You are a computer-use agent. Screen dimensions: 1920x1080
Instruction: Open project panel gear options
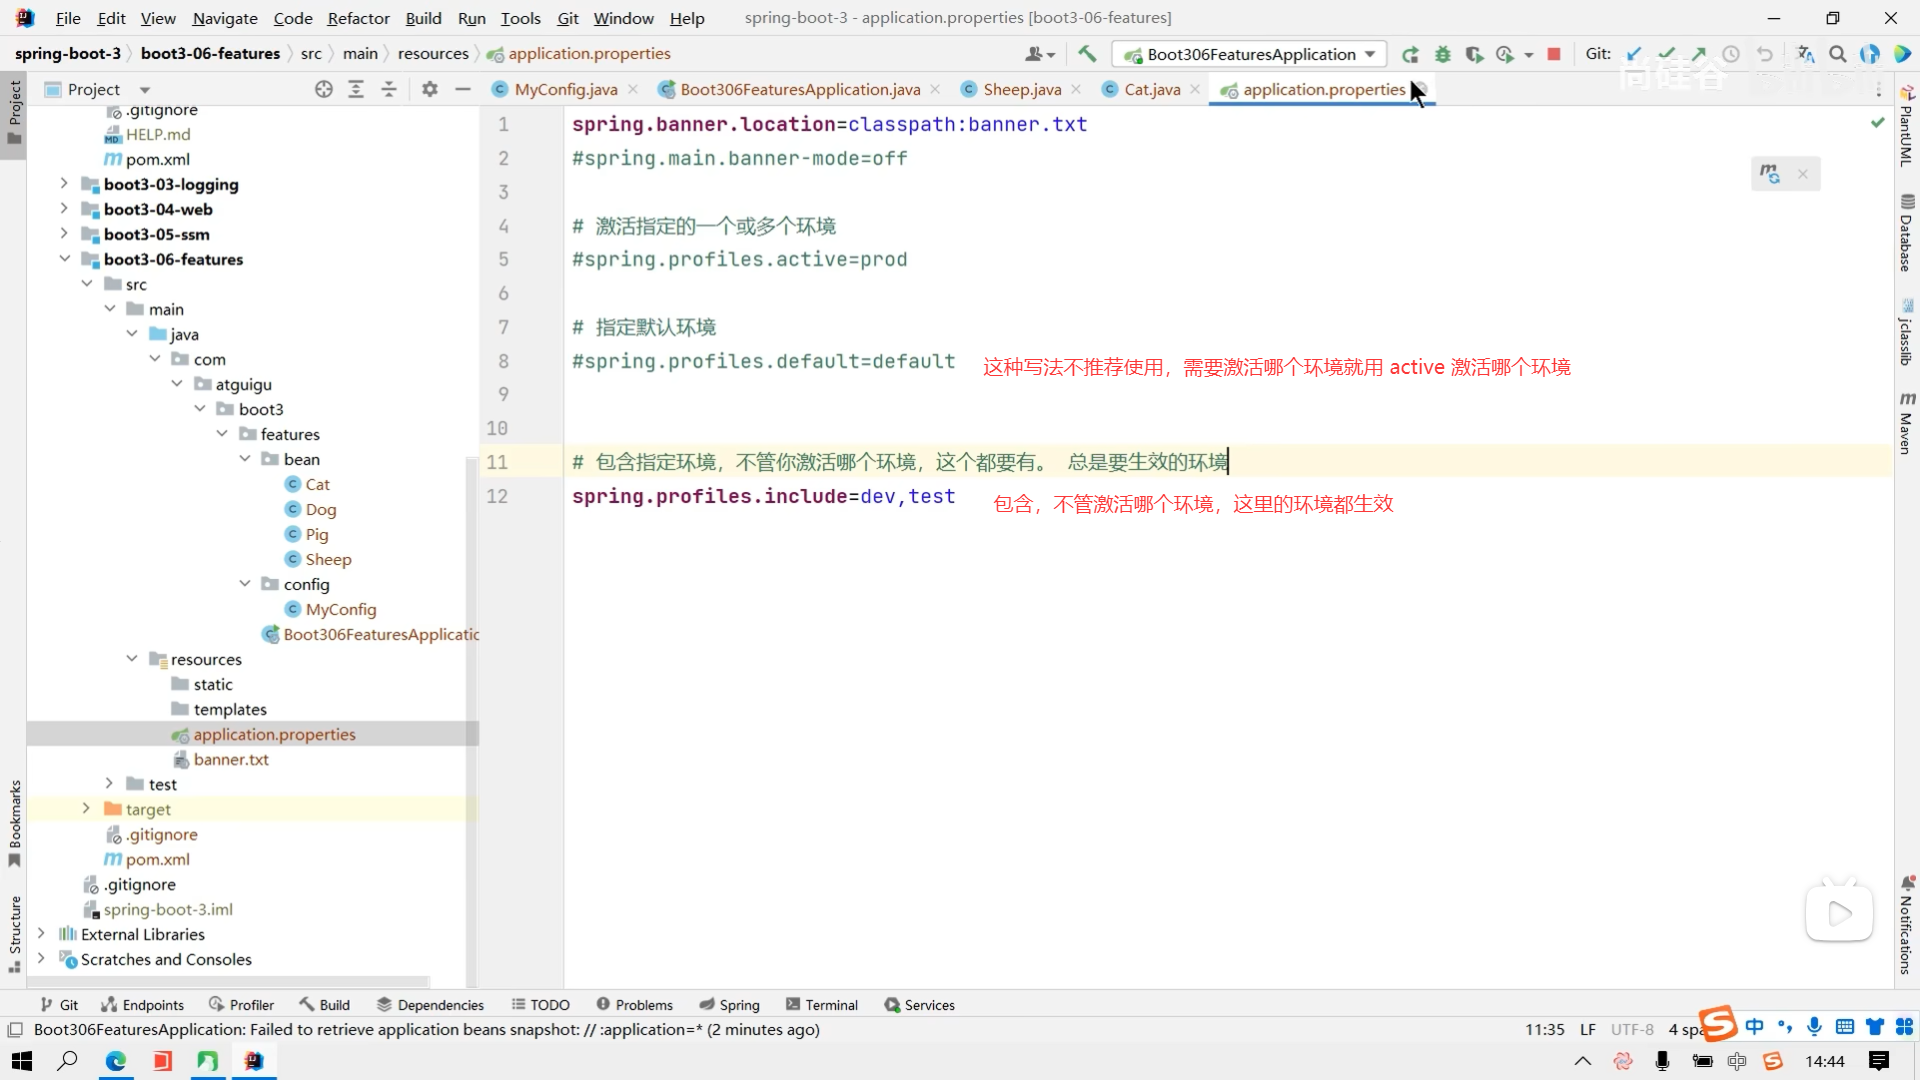430,89
